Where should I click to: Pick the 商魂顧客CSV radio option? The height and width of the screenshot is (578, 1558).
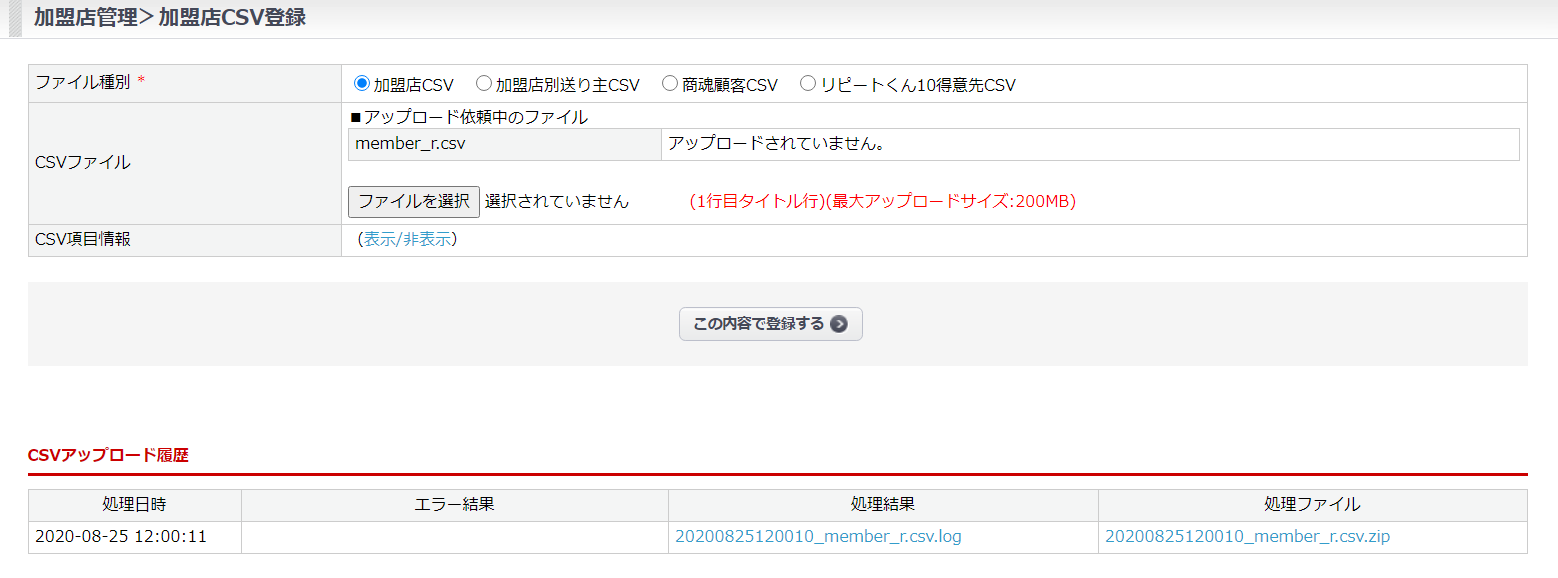point(670,84)
